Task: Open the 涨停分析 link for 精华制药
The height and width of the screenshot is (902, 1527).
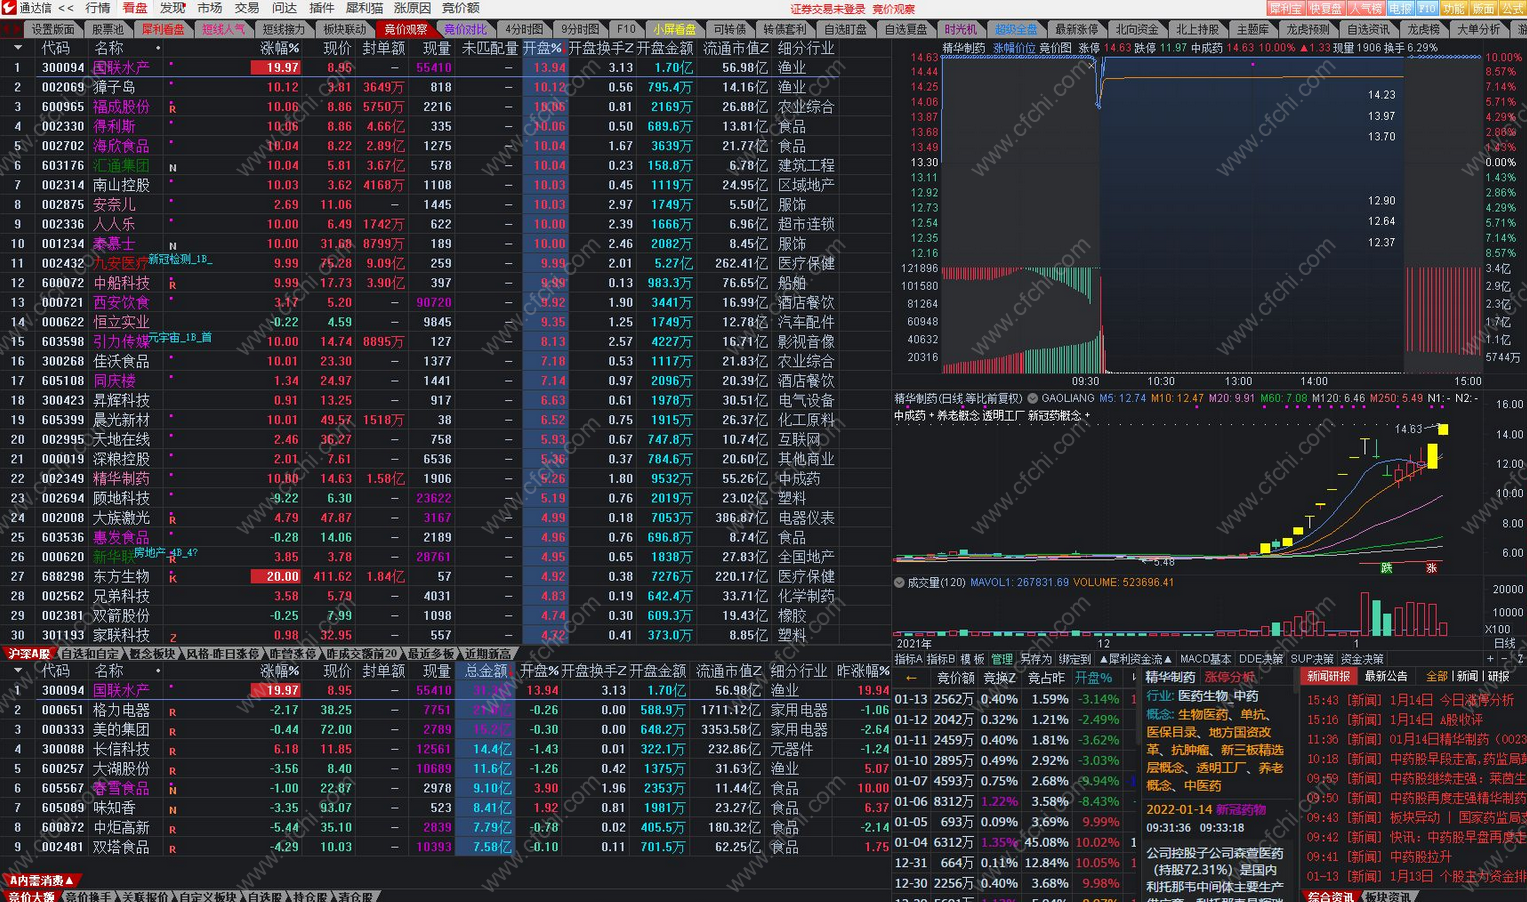Action: [1229, 678]
